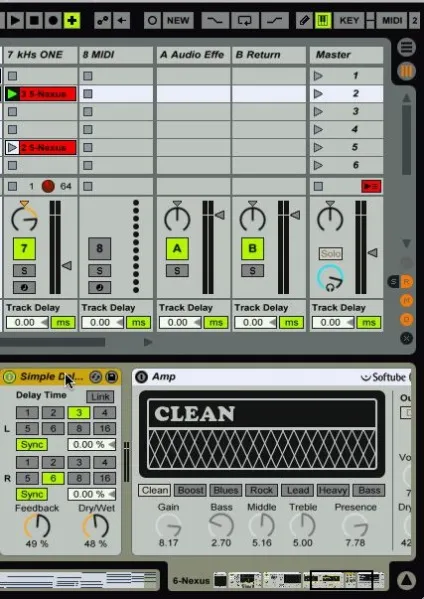424x599 pixels.
Task: Select the 7 kHs ONE track header
Action: (x=40, y=55)
